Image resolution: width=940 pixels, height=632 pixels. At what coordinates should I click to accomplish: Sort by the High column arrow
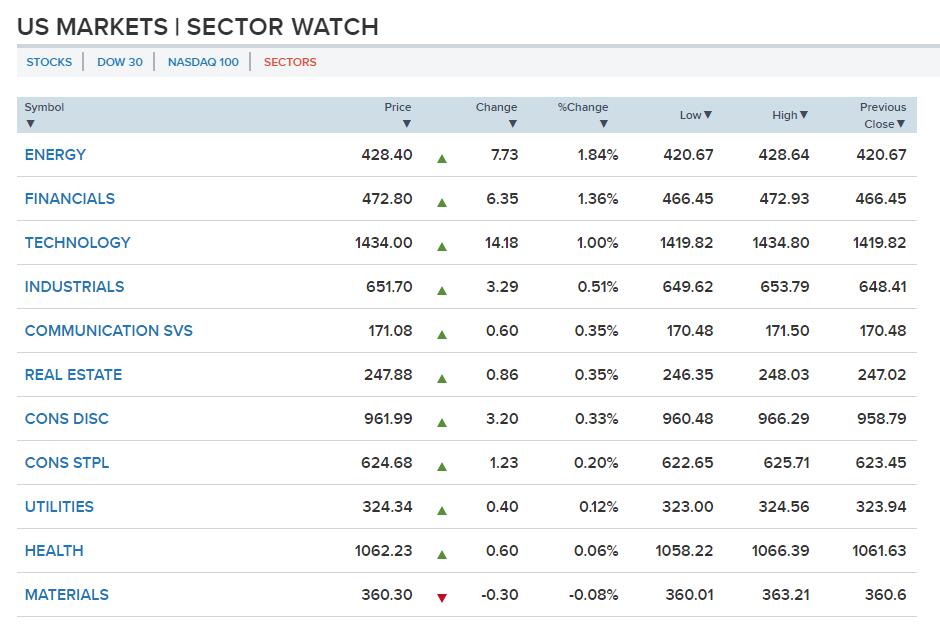(x=804, y=115)
